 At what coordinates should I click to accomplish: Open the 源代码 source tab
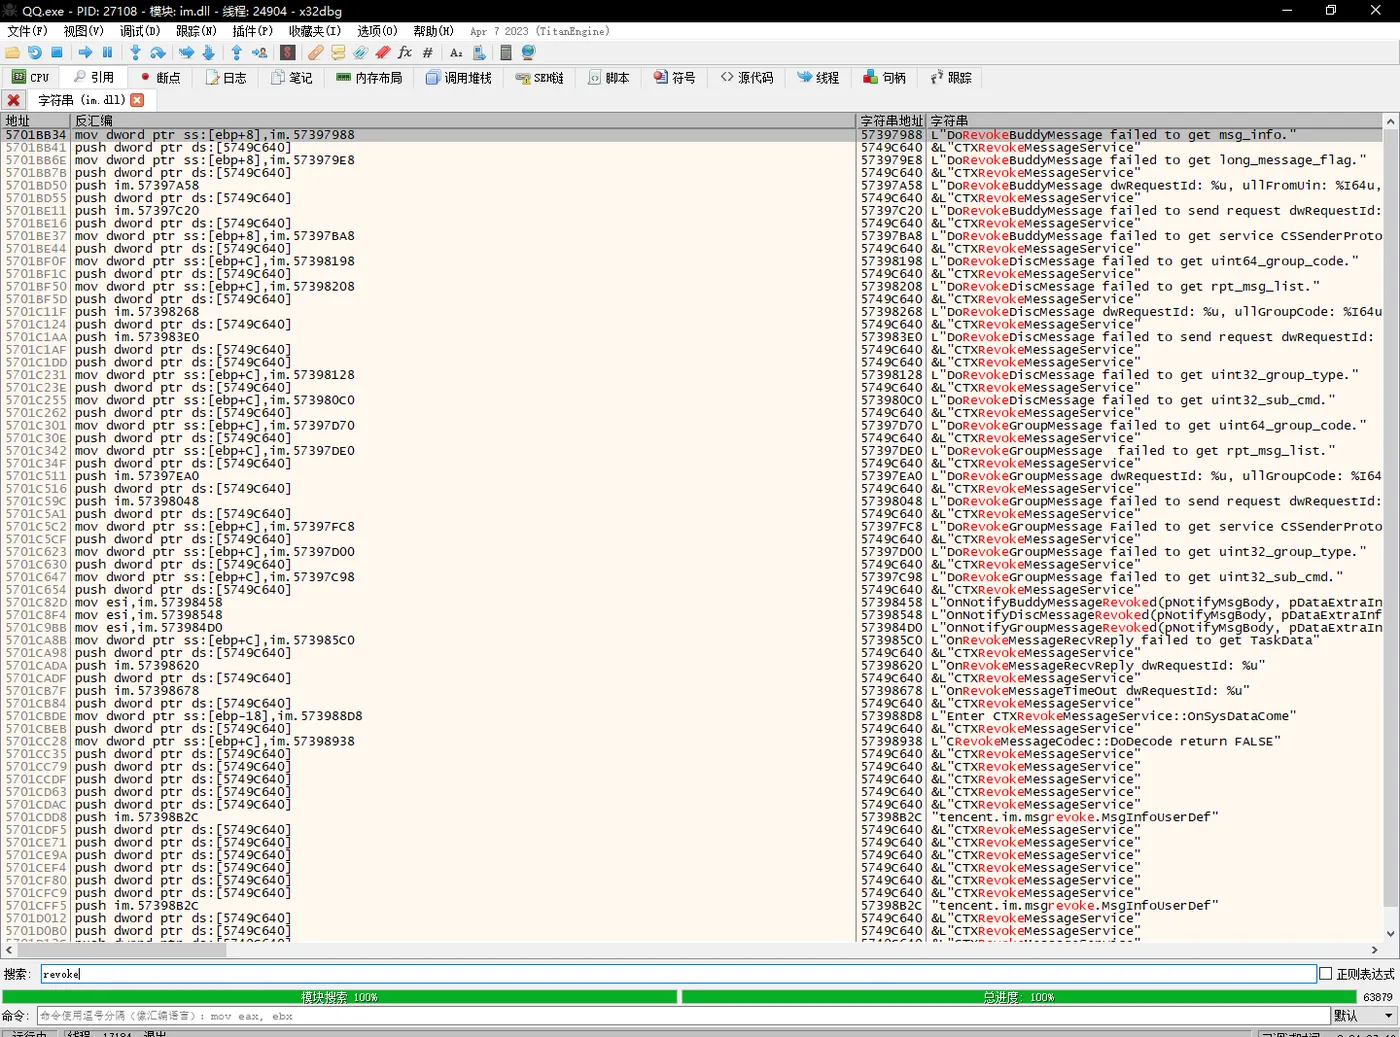tap(747, 77)
